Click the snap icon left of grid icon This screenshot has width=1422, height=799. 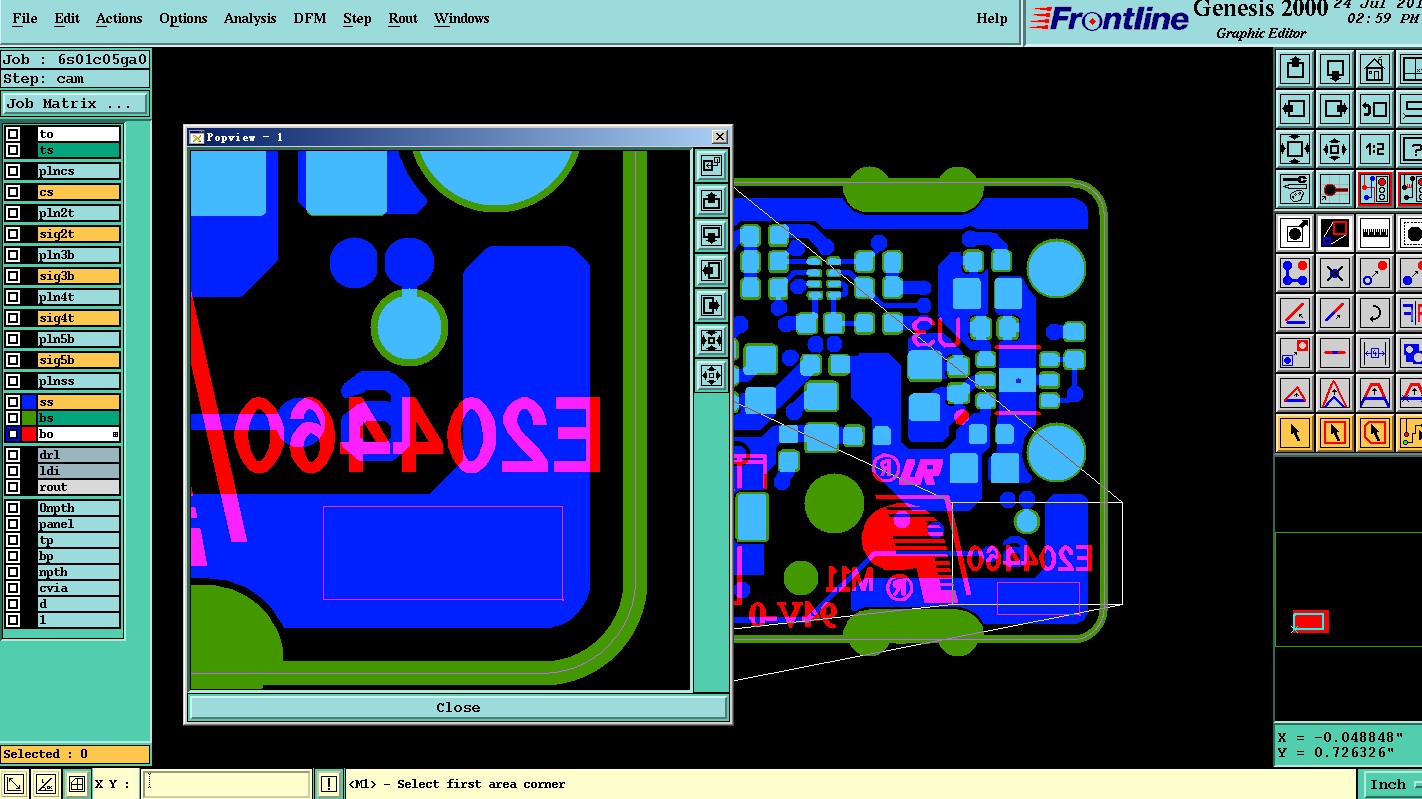(x=45, y=784)
